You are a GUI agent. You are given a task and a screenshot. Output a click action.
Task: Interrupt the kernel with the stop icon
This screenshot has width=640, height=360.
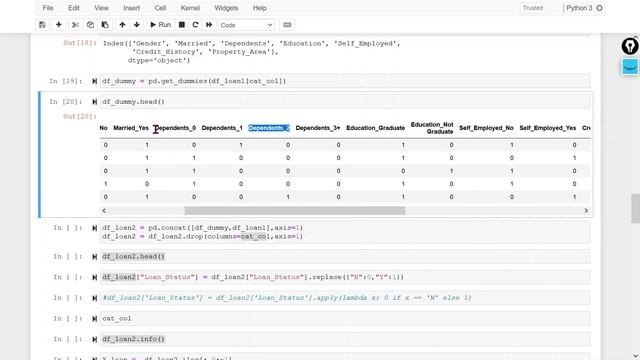(182, 25)
